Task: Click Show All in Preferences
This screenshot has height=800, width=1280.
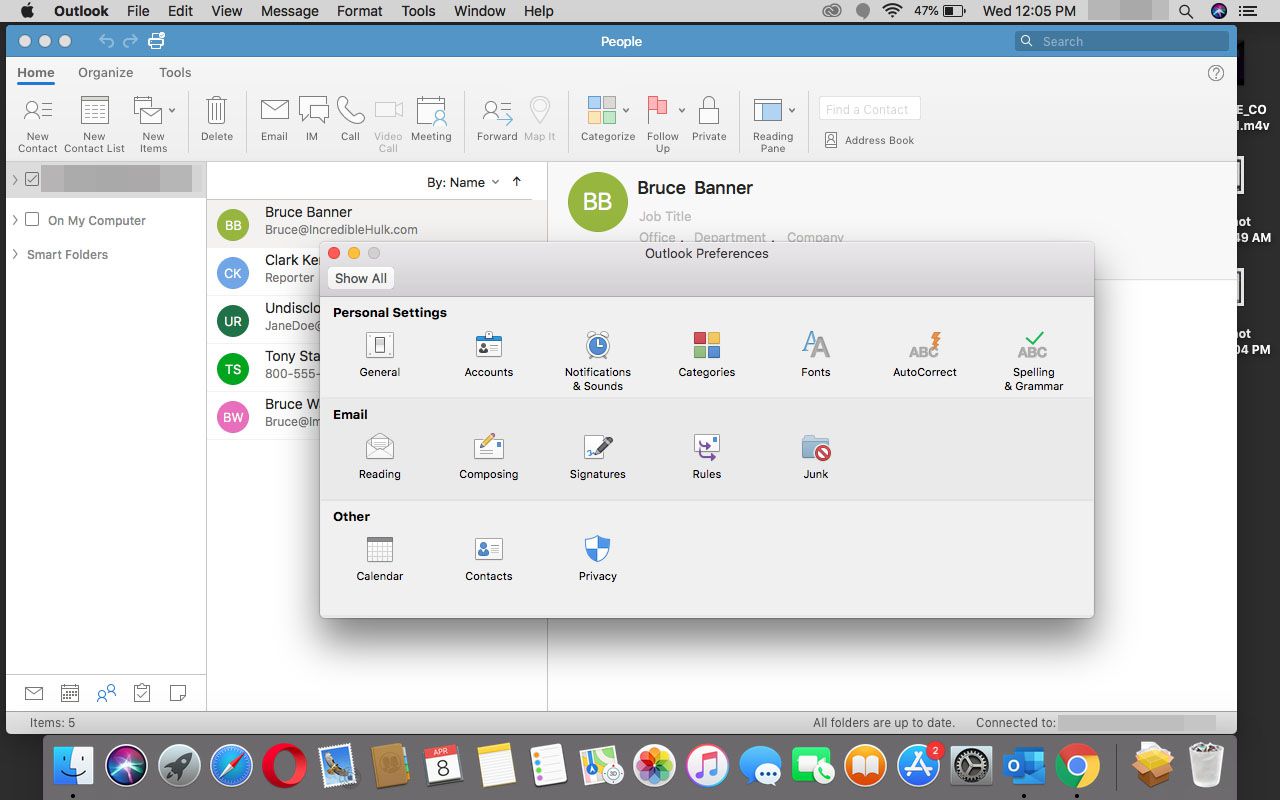Action: point(361,278)
